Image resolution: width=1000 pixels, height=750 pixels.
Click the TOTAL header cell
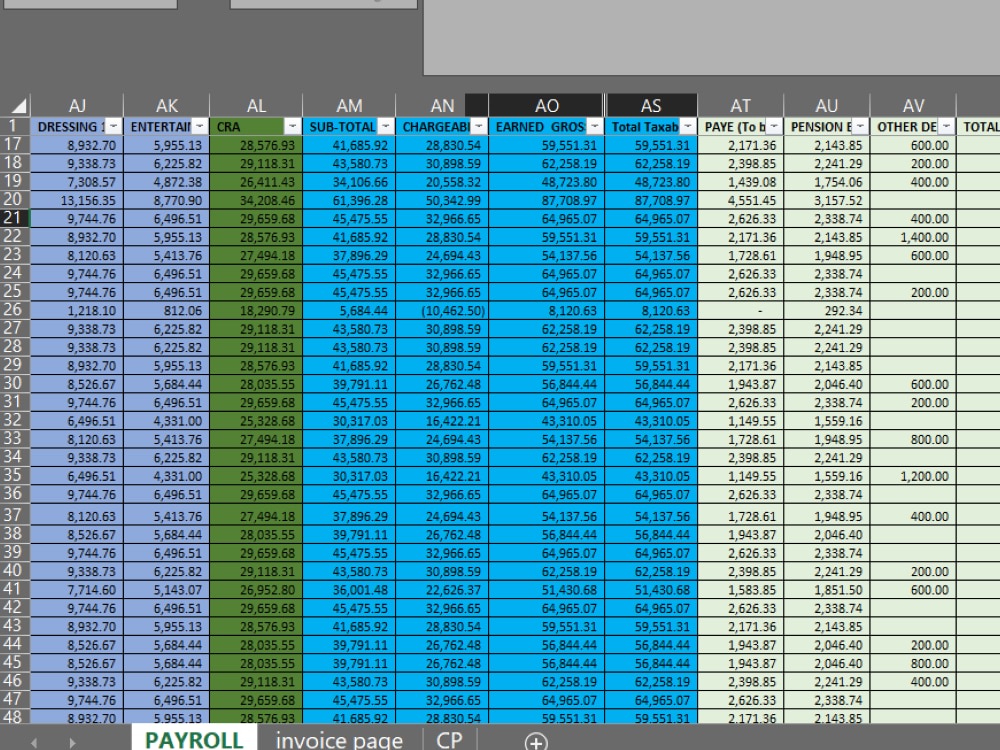[979, 126]
